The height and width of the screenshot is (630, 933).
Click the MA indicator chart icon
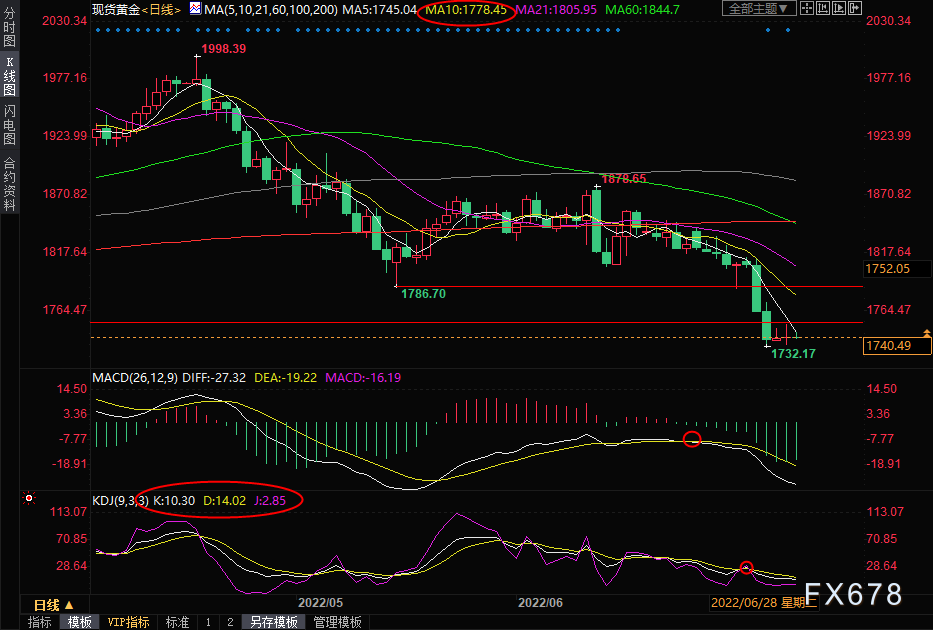[195, 10]
